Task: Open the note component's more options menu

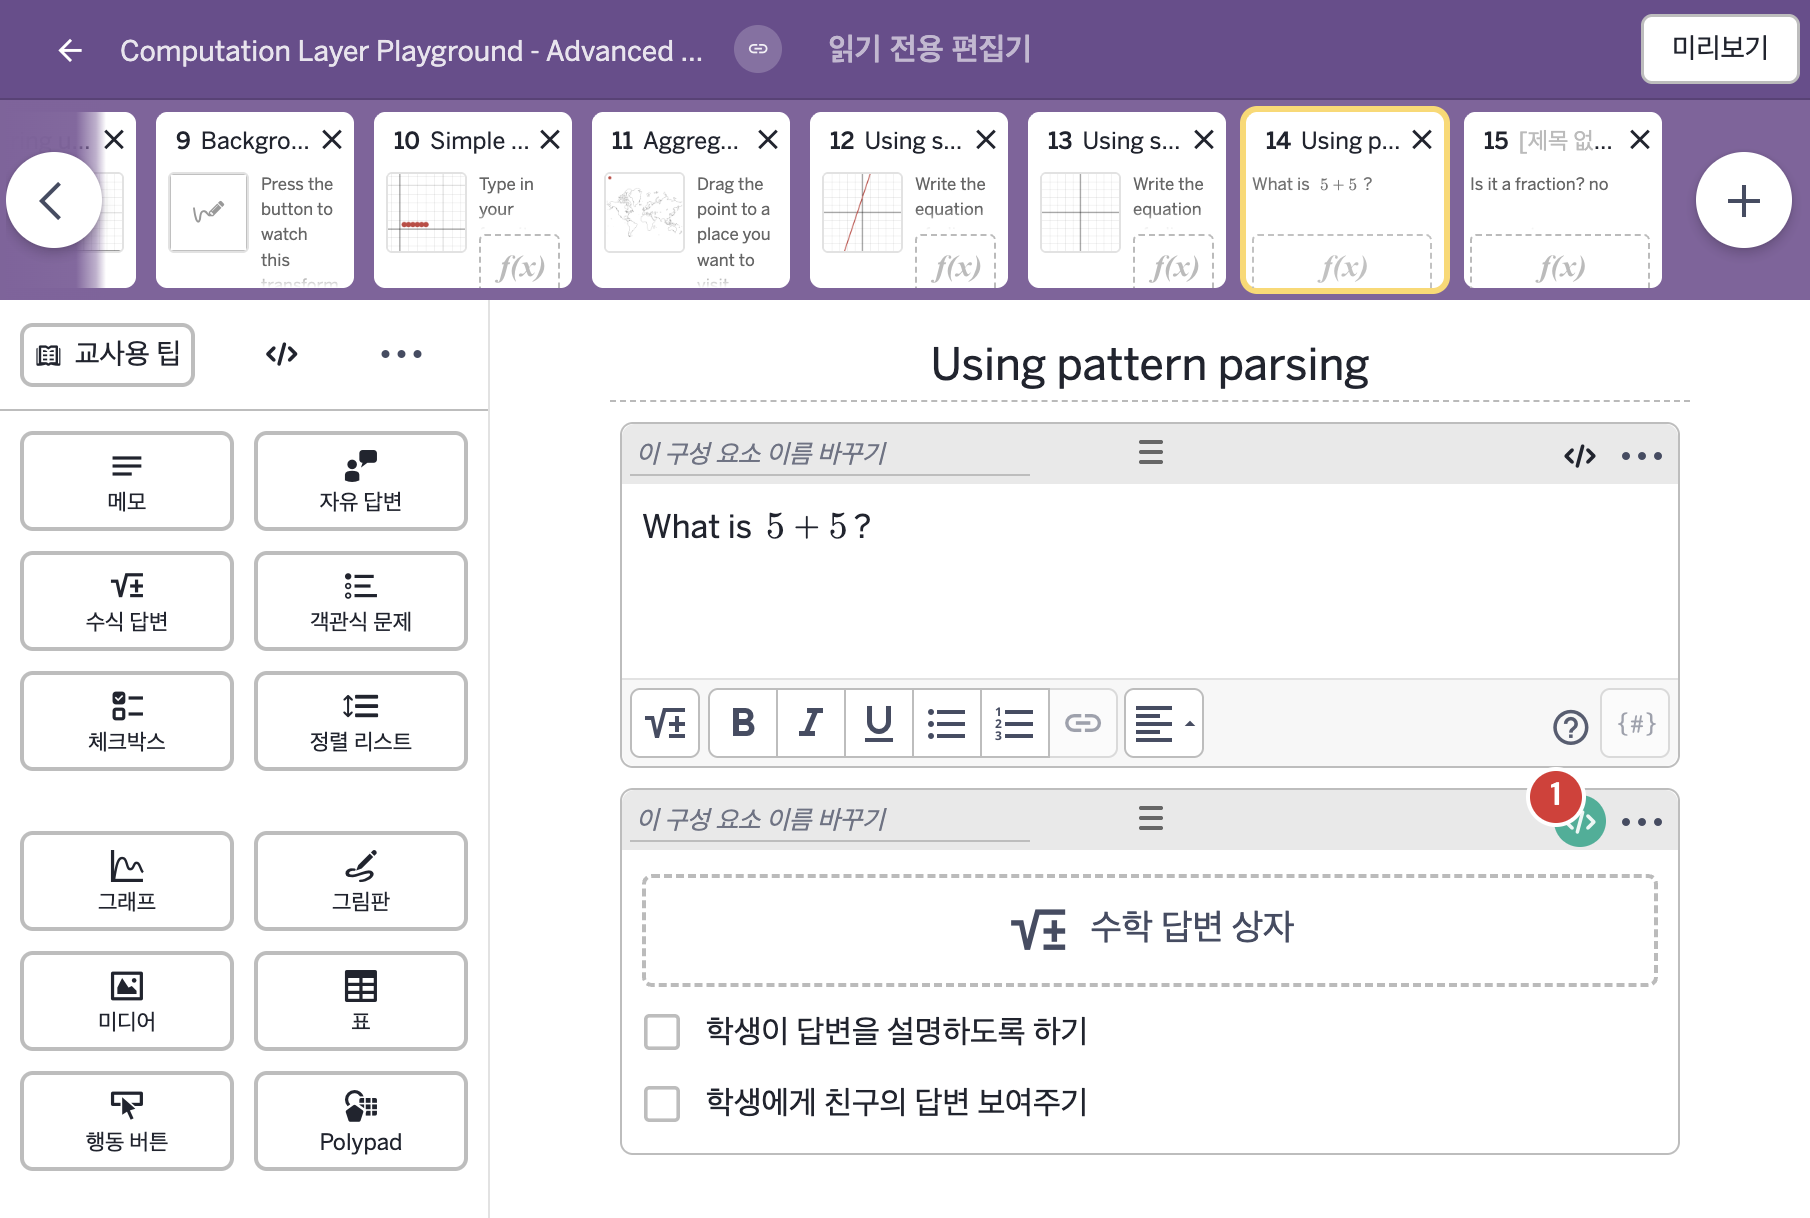Action: coord(1642,456)
